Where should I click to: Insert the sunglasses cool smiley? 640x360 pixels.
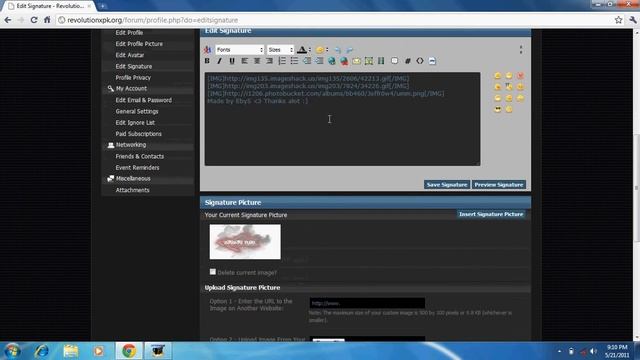click(498, 109)
